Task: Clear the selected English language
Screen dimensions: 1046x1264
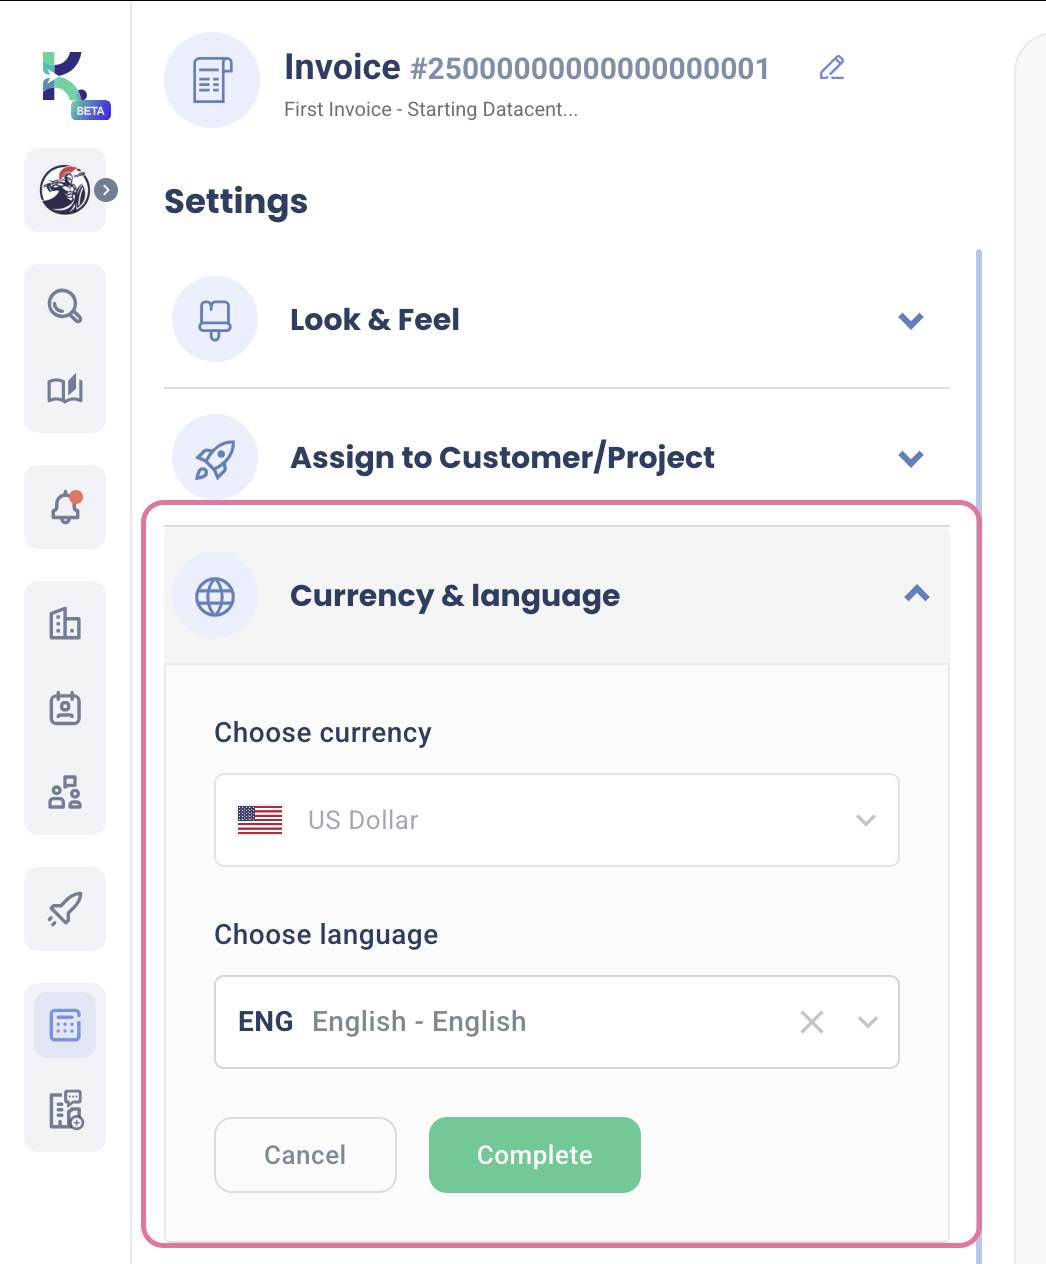Action: [x=811, y=1022]
